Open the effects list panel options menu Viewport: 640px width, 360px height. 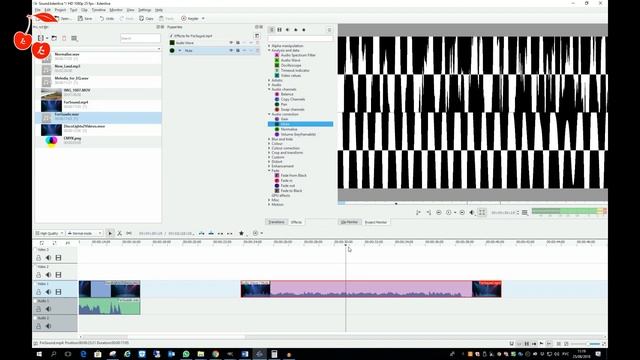(329, 30)
